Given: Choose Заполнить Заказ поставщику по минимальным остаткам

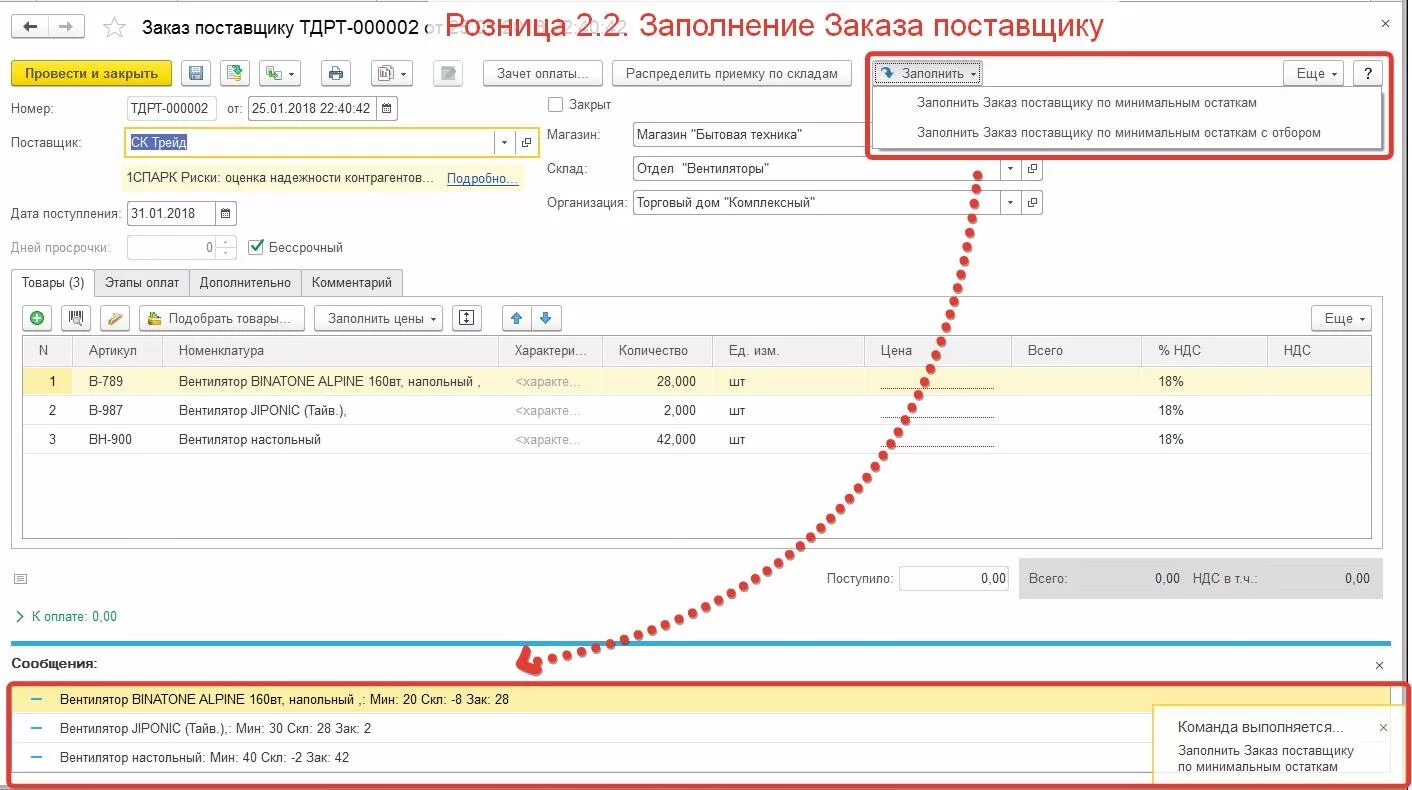Looking at the screenshot, I should tap(1086, 103).
